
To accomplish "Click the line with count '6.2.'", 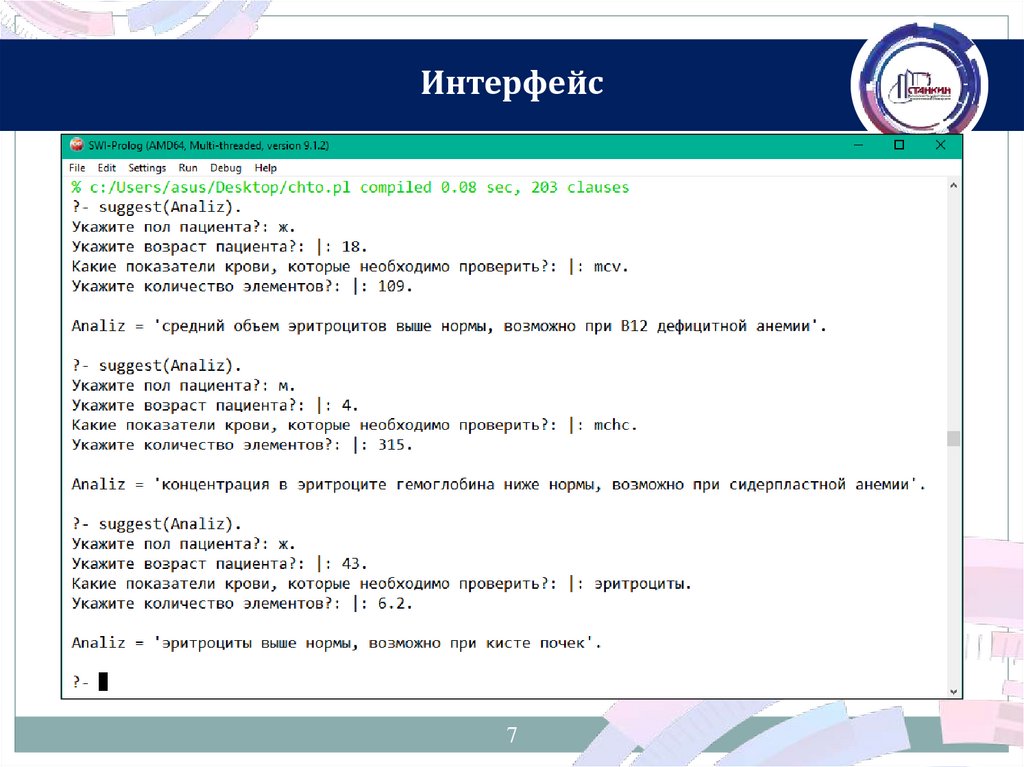I will 242,604.
